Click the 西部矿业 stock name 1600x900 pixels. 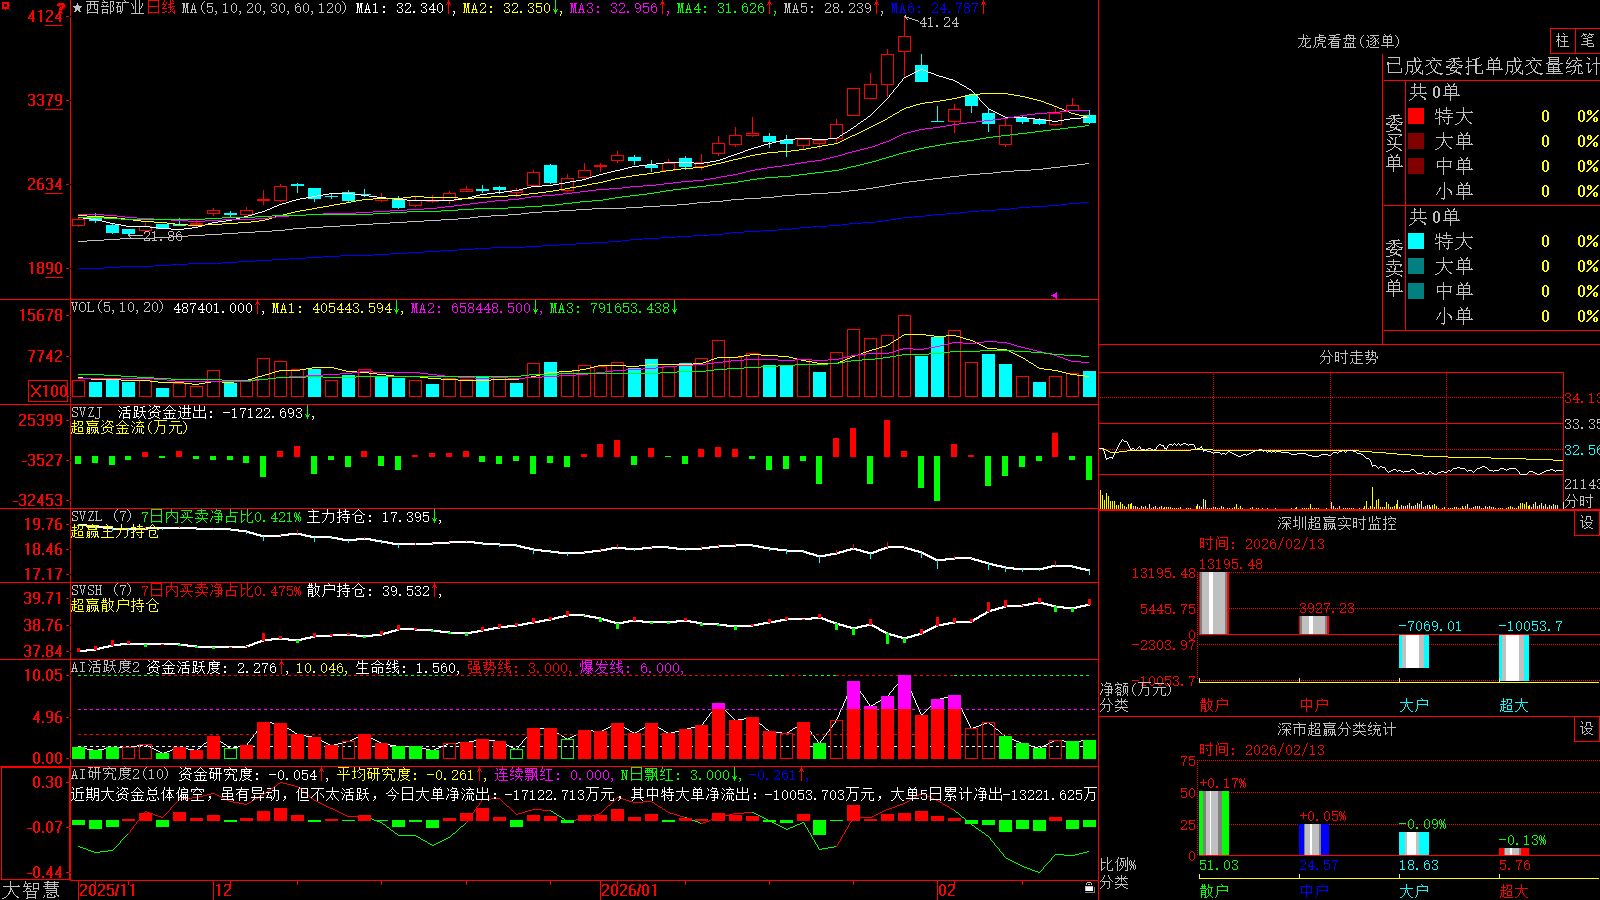(x=115, y=8)
